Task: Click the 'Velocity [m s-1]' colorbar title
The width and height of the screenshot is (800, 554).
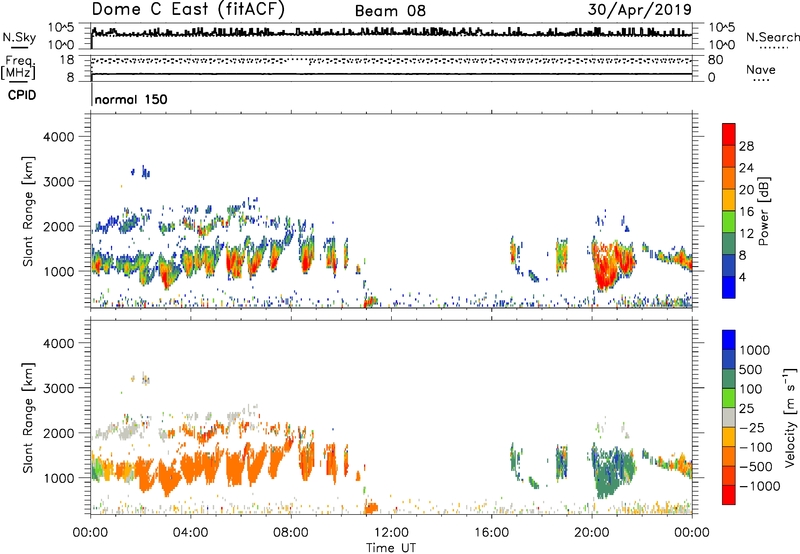Action: [790, 417]
